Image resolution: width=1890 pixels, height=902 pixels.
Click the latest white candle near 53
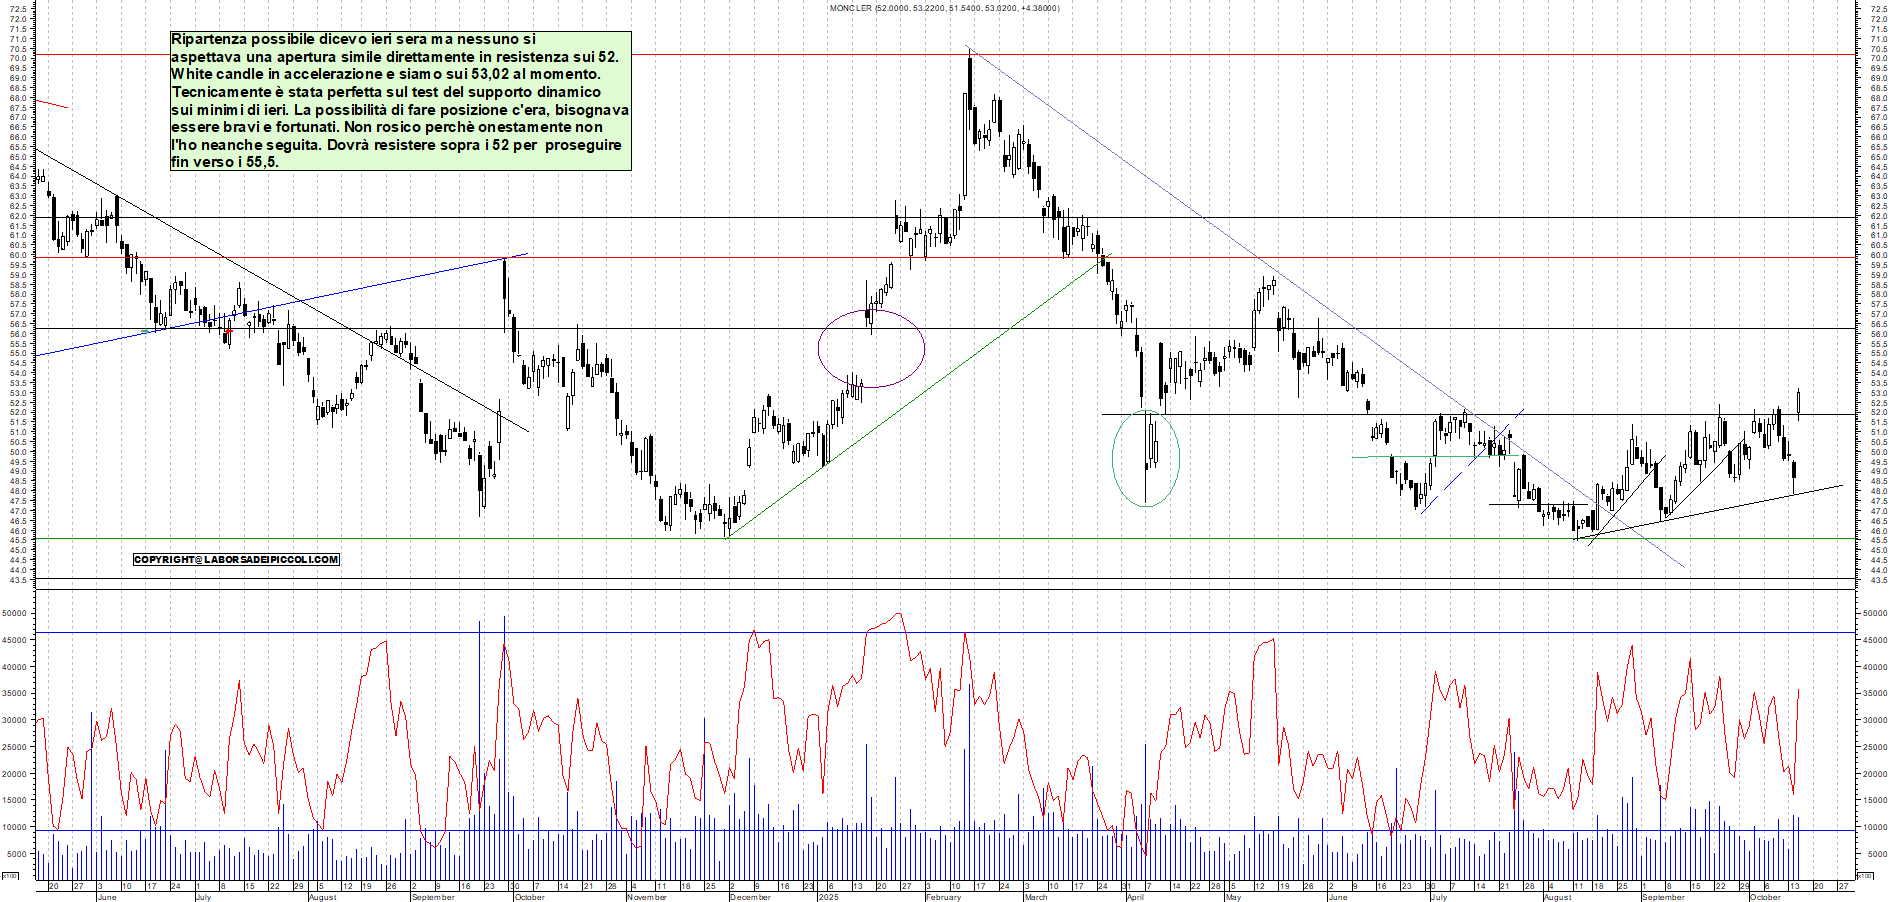click(x=1799, y=403)
